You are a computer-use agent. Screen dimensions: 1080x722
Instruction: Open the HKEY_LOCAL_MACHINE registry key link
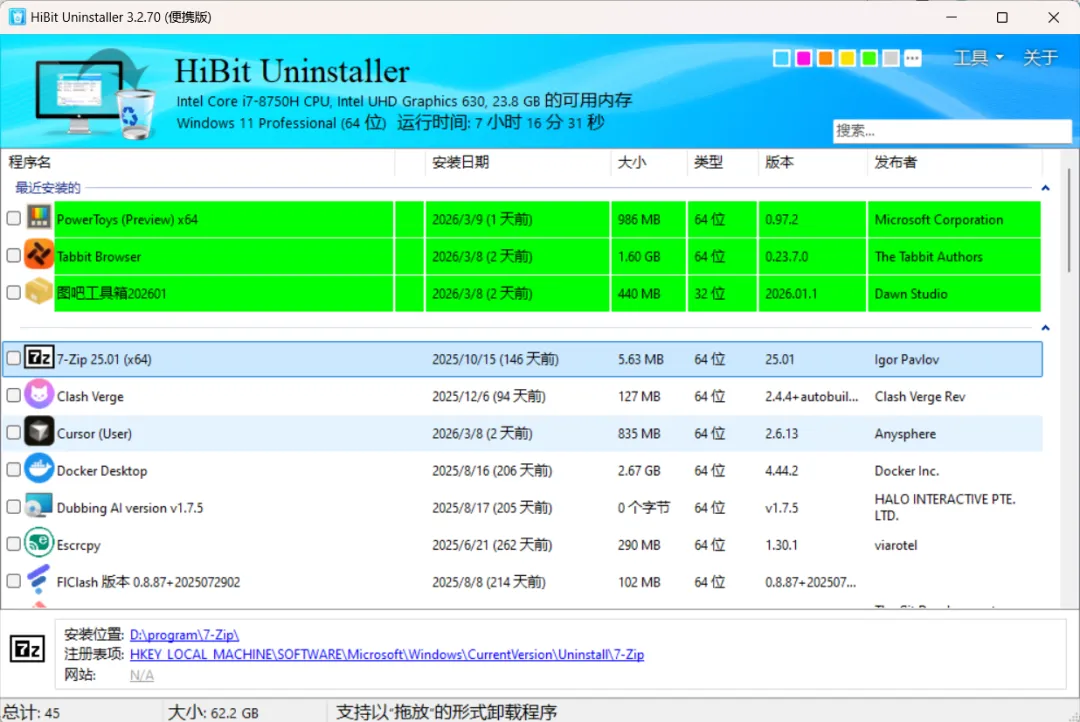click(x=386, y=654)
